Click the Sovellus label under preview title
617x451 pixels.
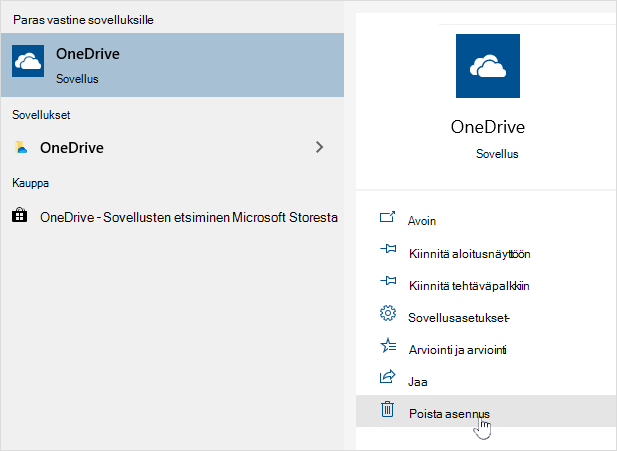(x=497, y=154)
